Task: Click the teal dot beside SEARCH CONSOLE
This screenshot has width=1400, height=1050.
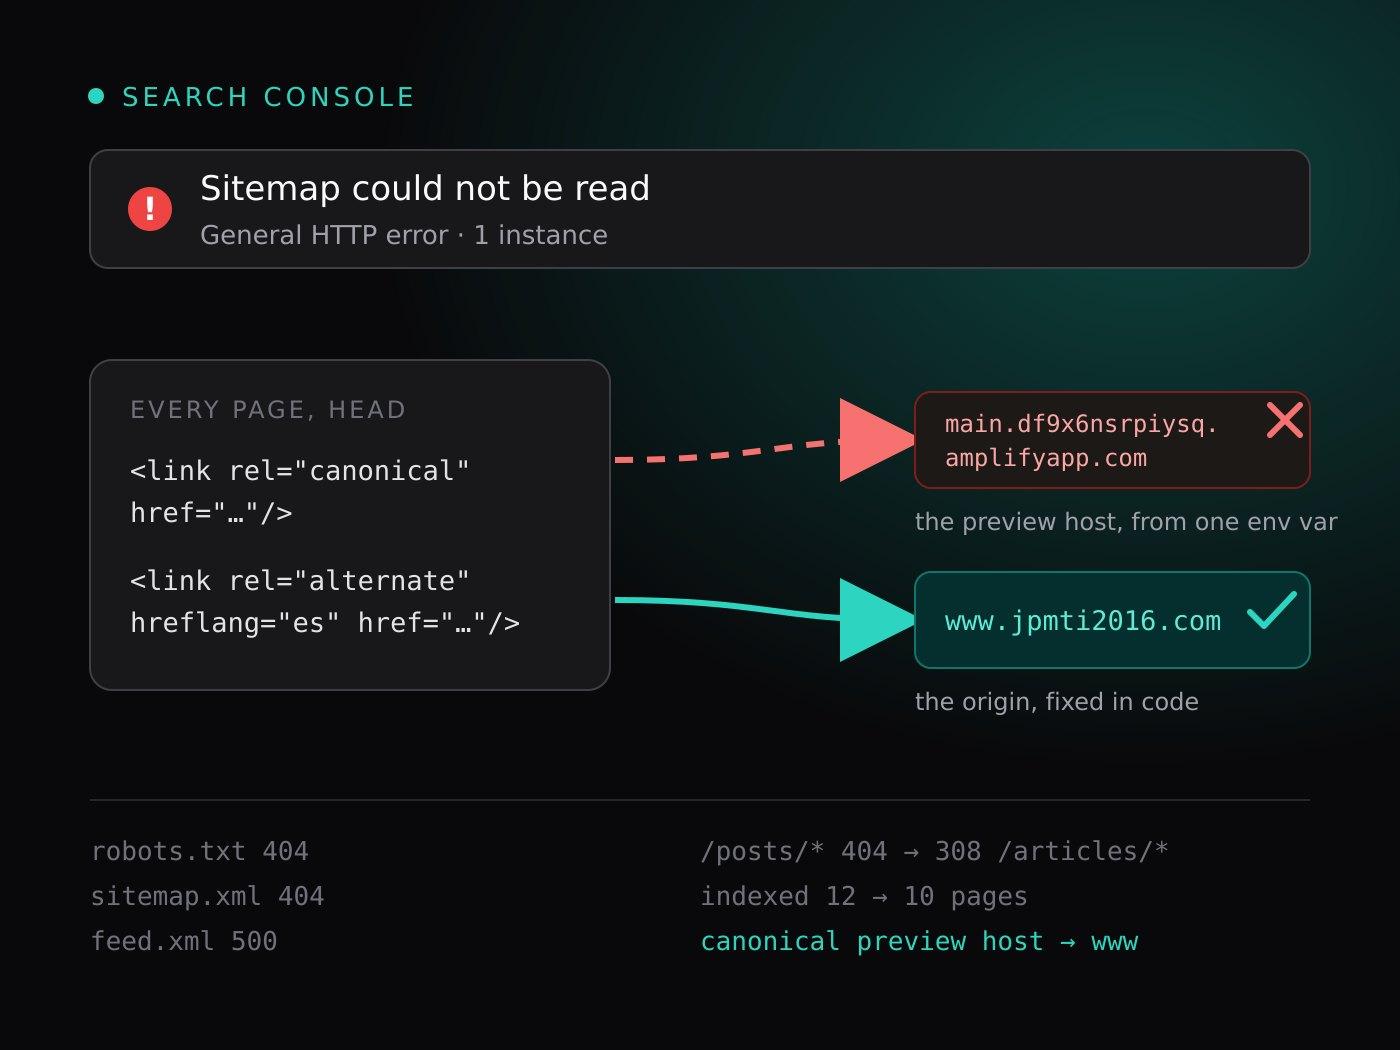Action: coord(96,96)
